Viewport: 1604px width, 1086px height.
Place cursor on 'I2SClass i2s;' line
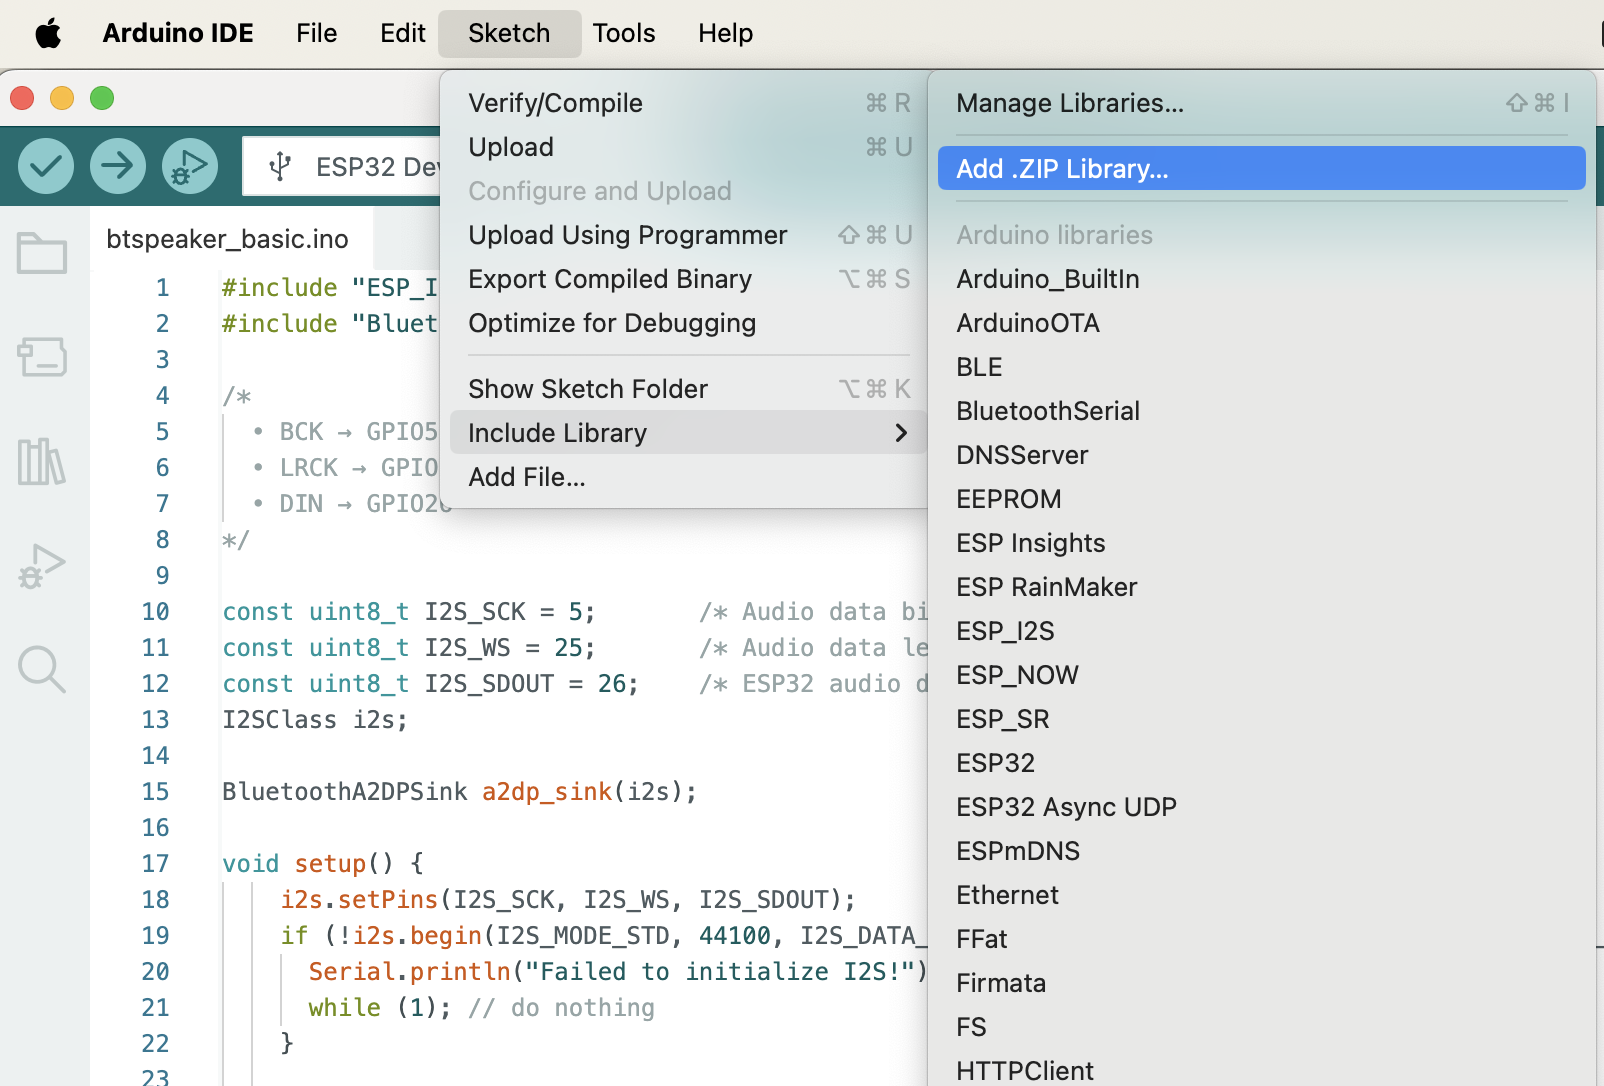[315, 720]
